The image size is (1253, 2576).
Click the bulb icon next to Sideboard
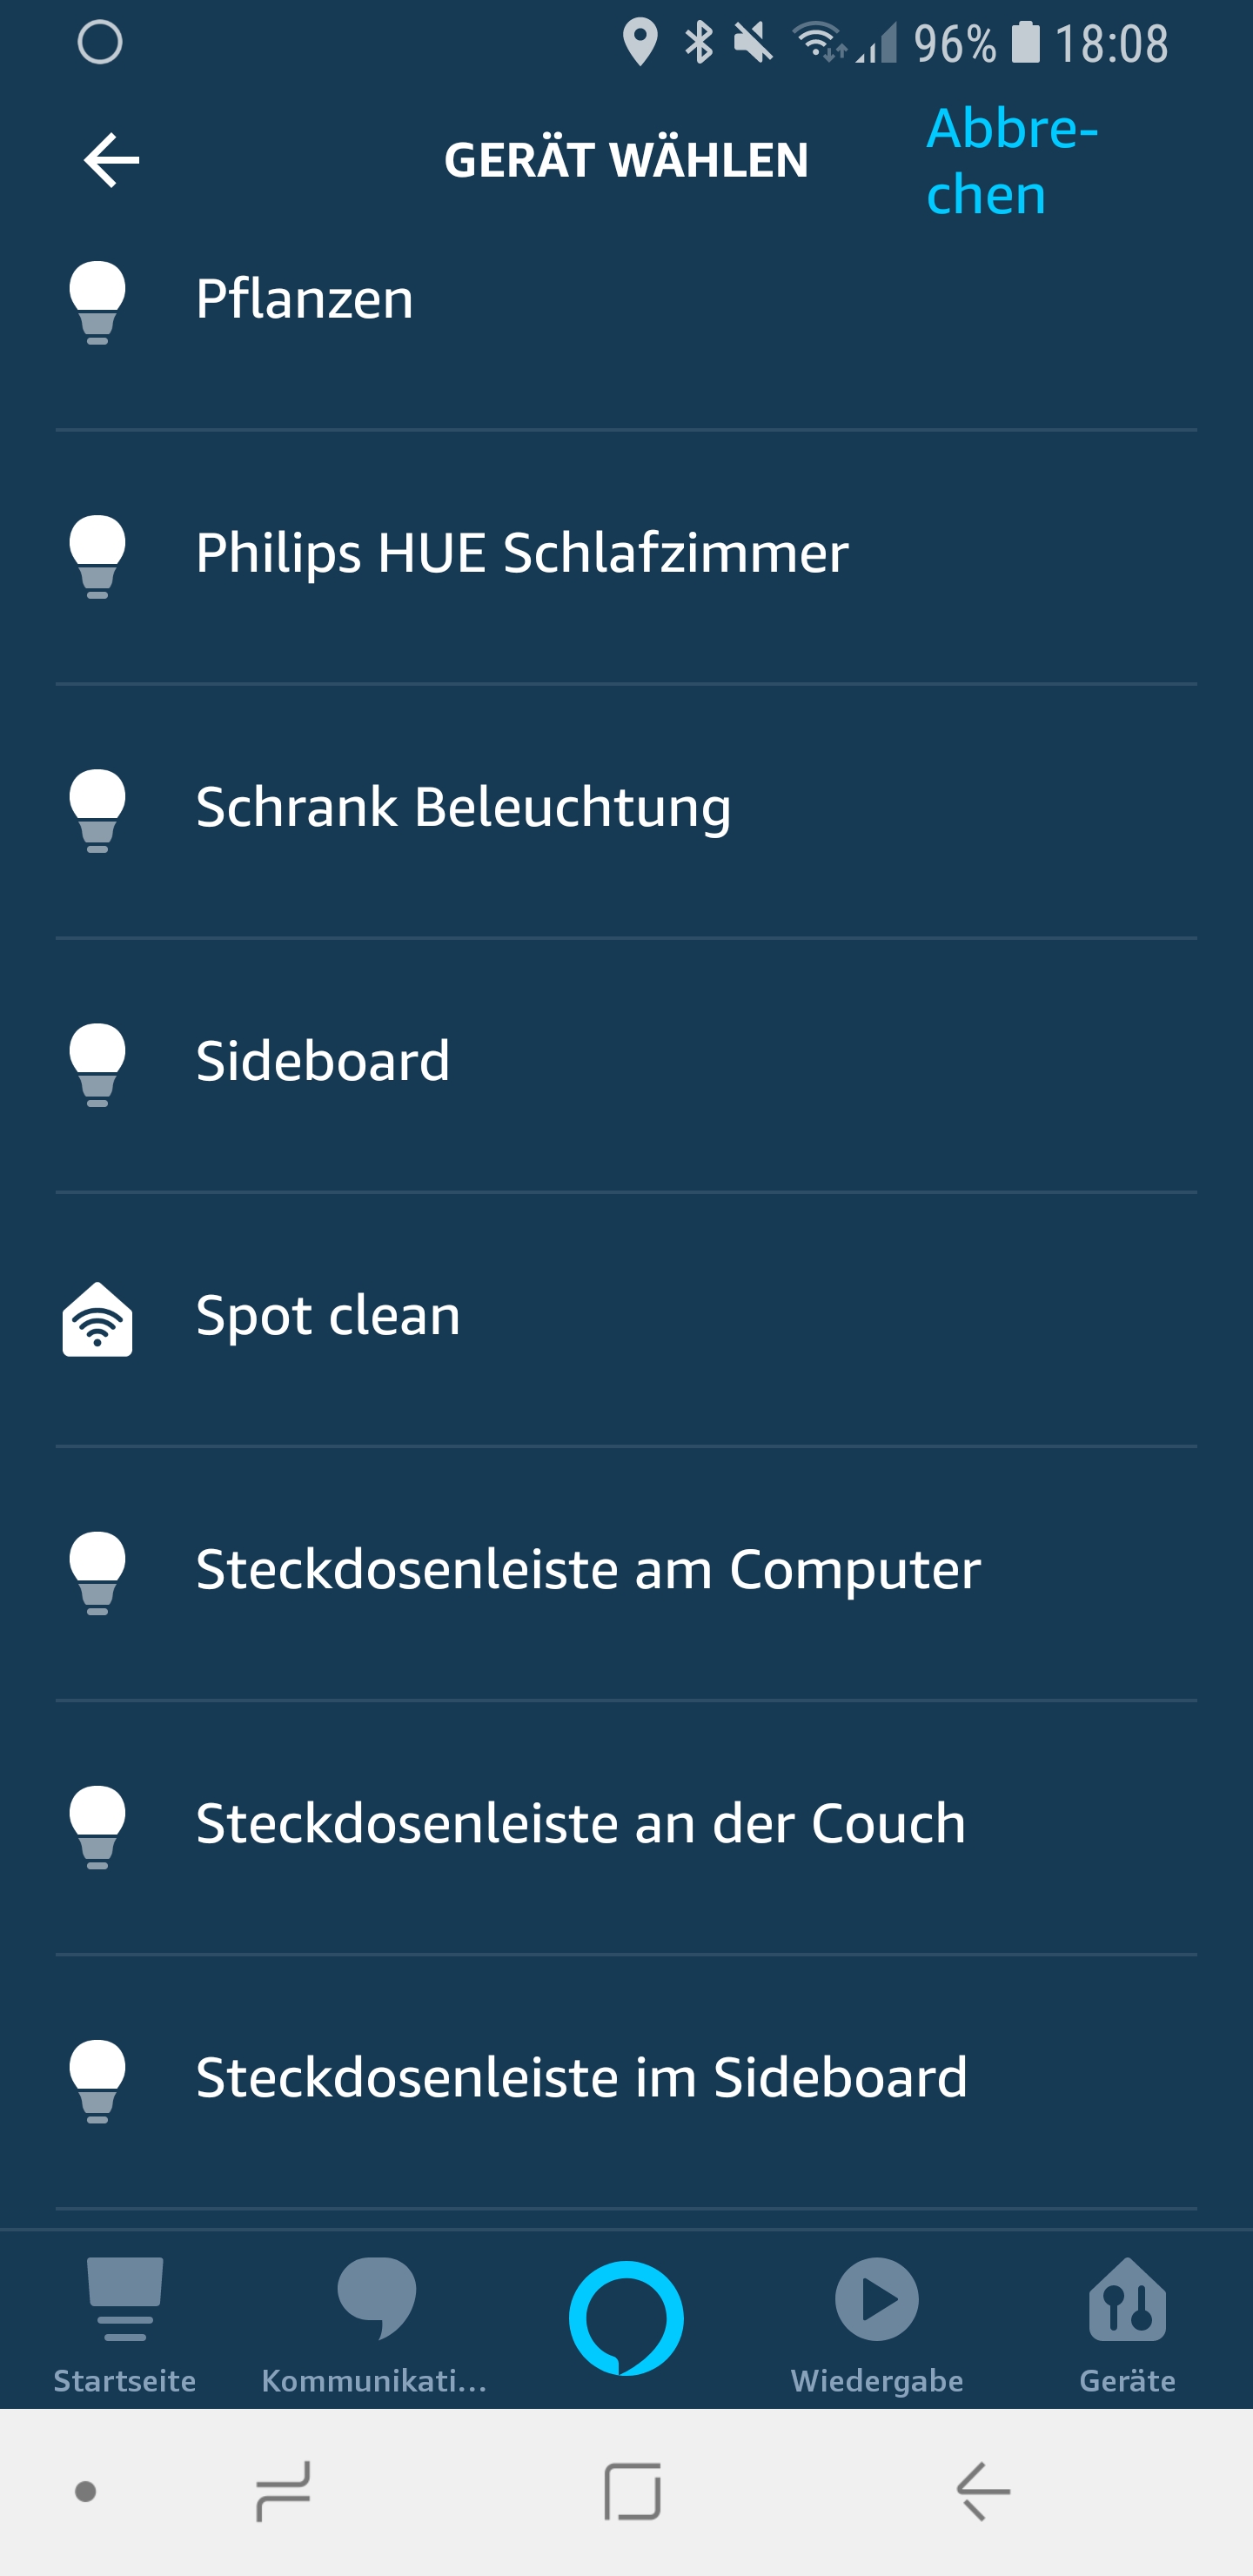pos(98,1064)
